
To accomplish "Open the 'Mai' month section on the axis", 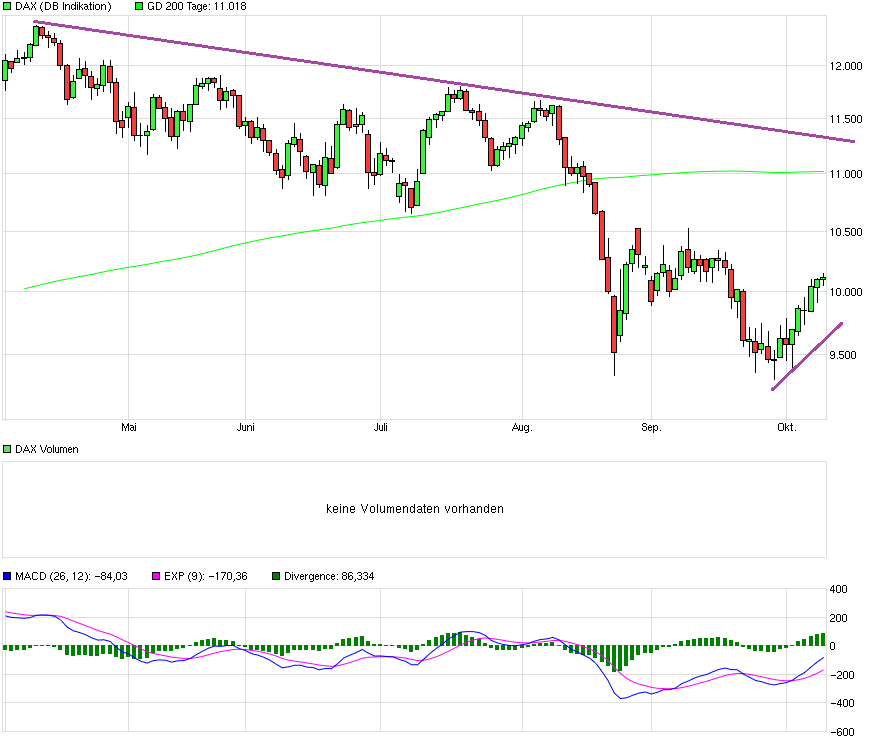I will click(128, 426).
